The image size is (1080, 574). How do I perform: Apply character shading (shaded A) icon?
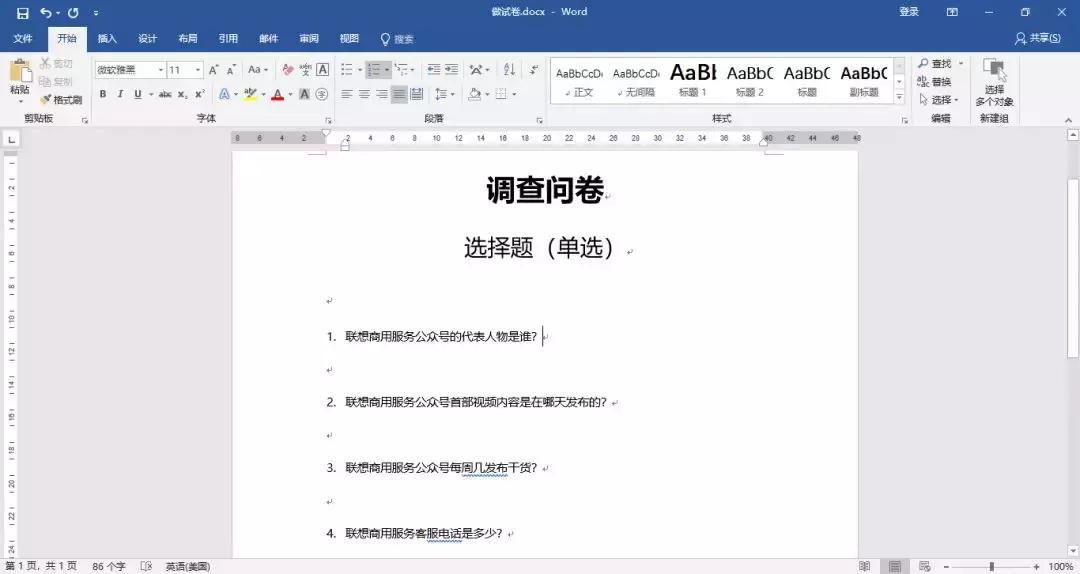pos(304,94)
